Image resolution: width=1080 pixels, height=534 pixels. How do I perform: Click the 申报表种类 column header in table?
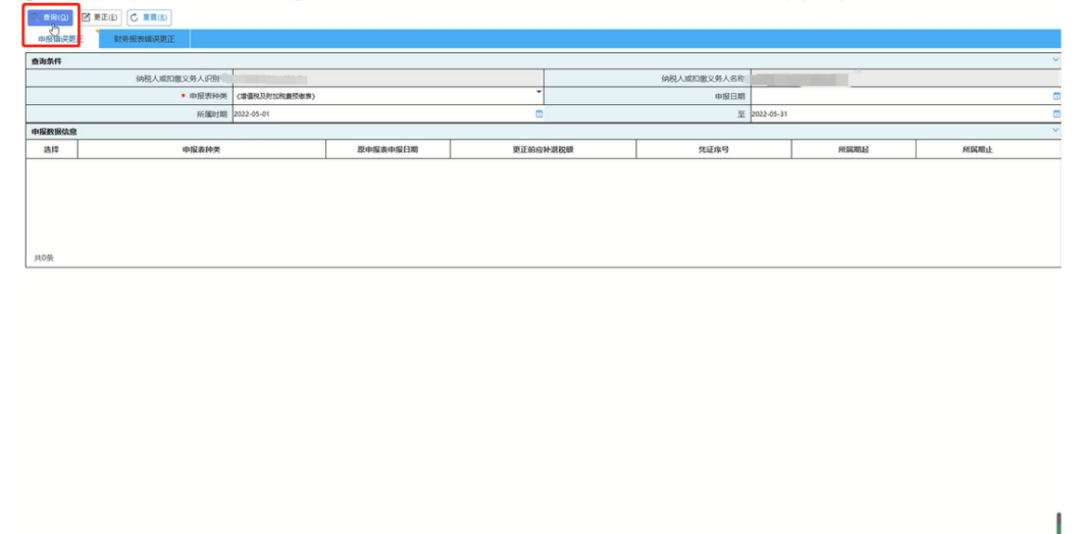201,150
